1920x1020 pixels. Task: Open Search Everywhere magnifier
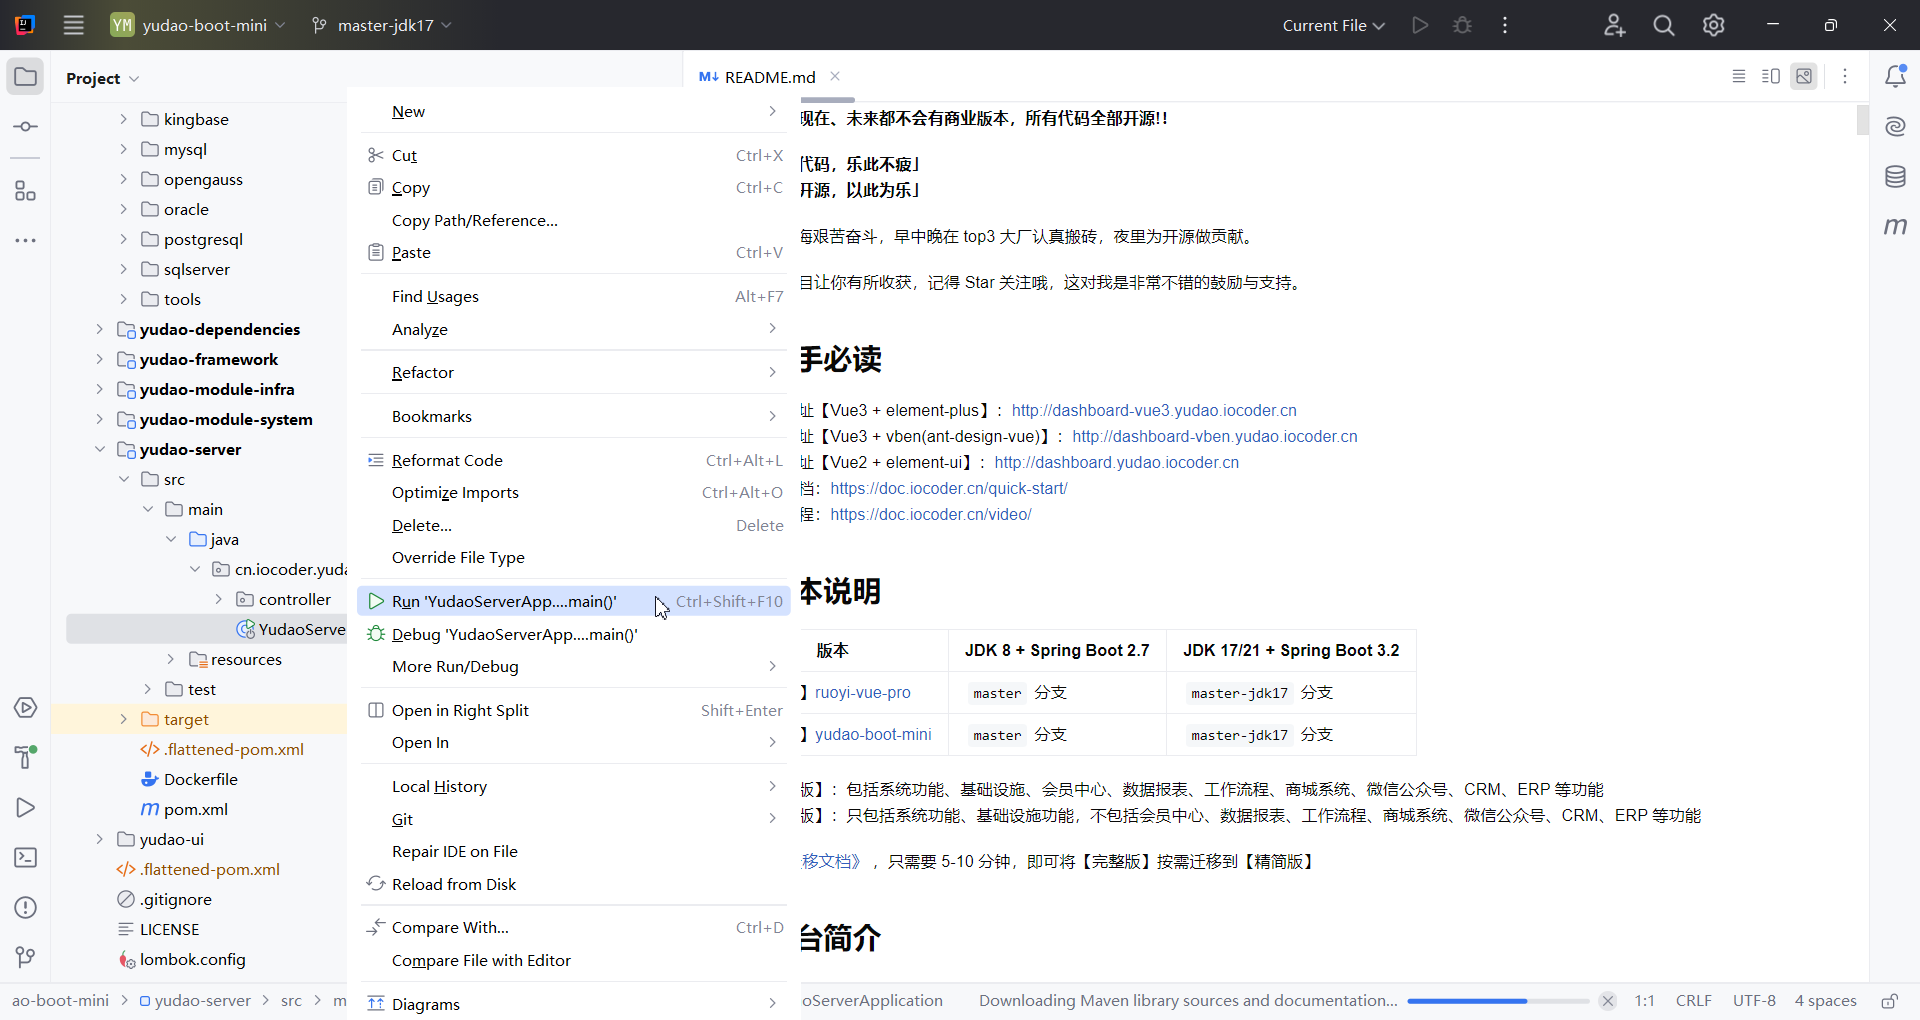tap(1664, 25)
